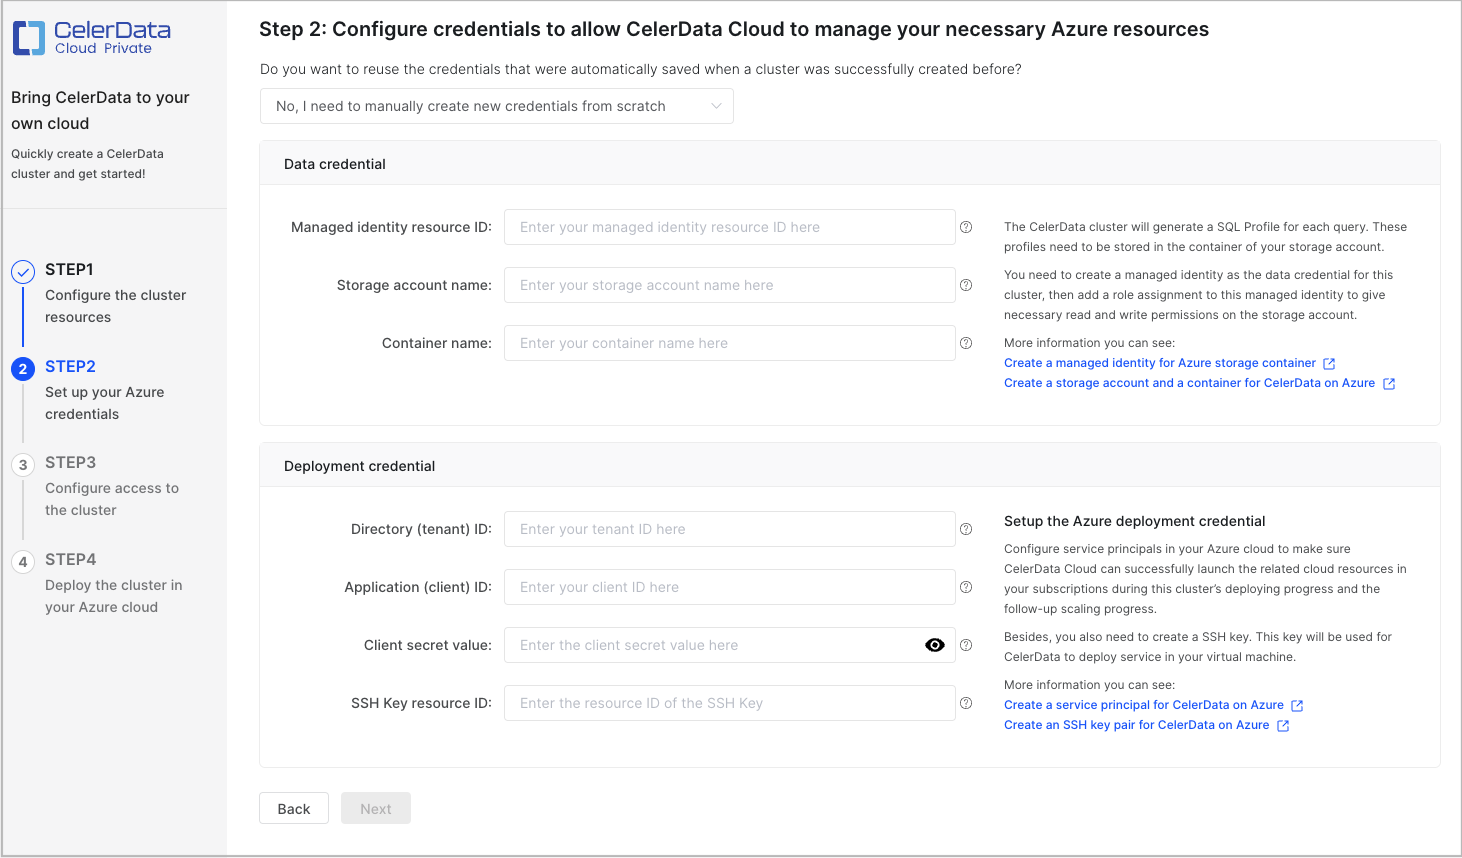This screenshot has height=858, width=1462.
Task: Click the help icon next to Directory (tenant) ID
Action: tap(965, 529)
